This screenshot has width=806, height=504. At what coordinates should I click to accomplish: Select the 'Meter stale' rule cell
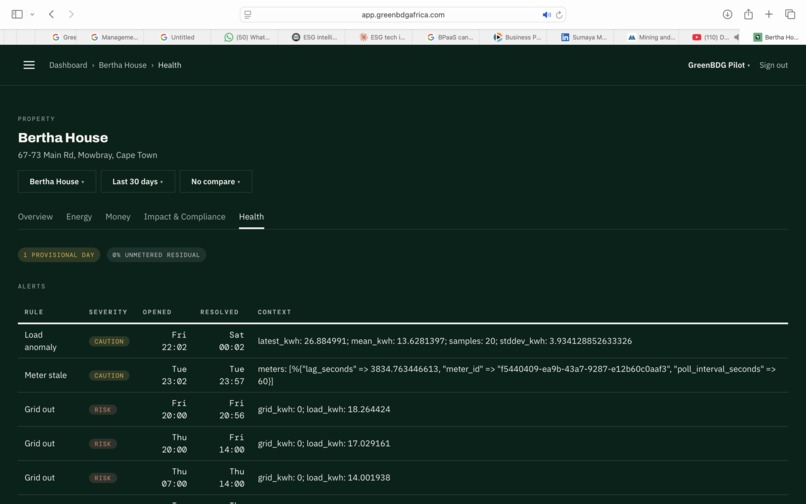[x=46, y=375]
